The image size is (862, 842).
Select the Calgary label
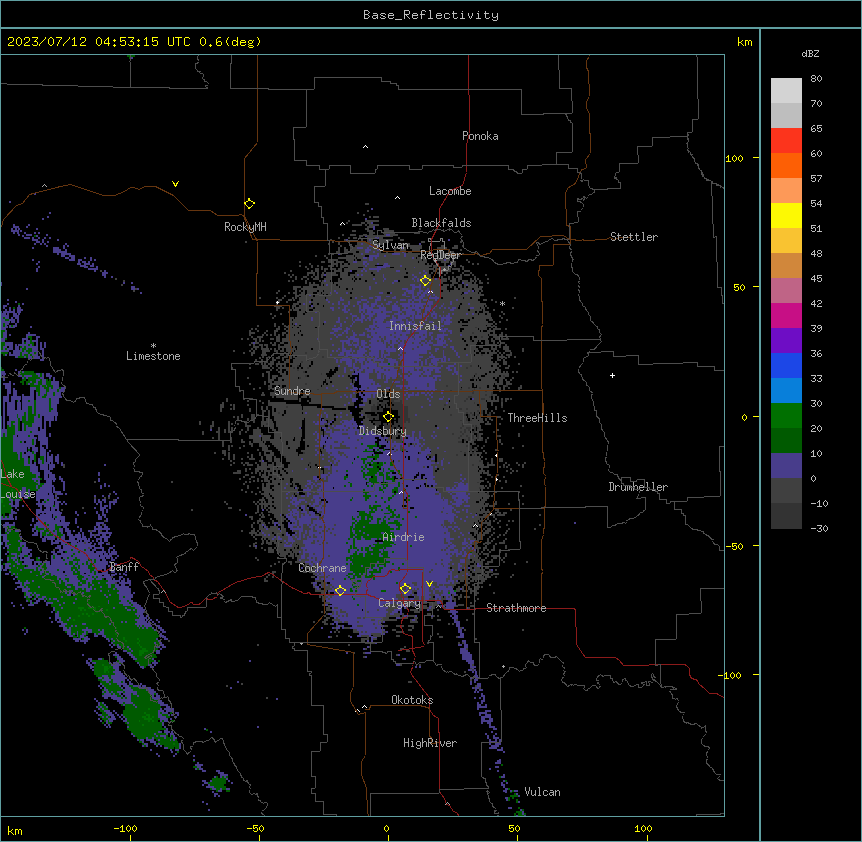(399, 603)
